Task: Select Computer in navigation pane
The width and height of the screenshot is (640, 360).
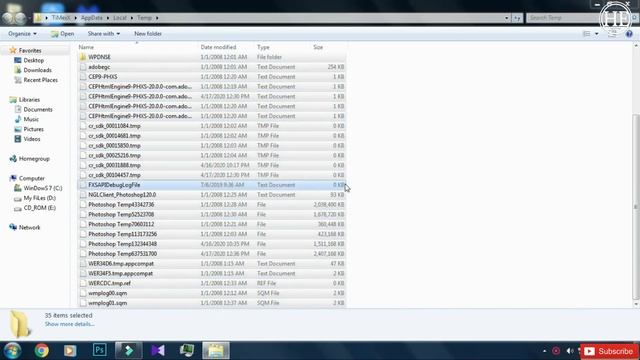Action: [31, 178]
